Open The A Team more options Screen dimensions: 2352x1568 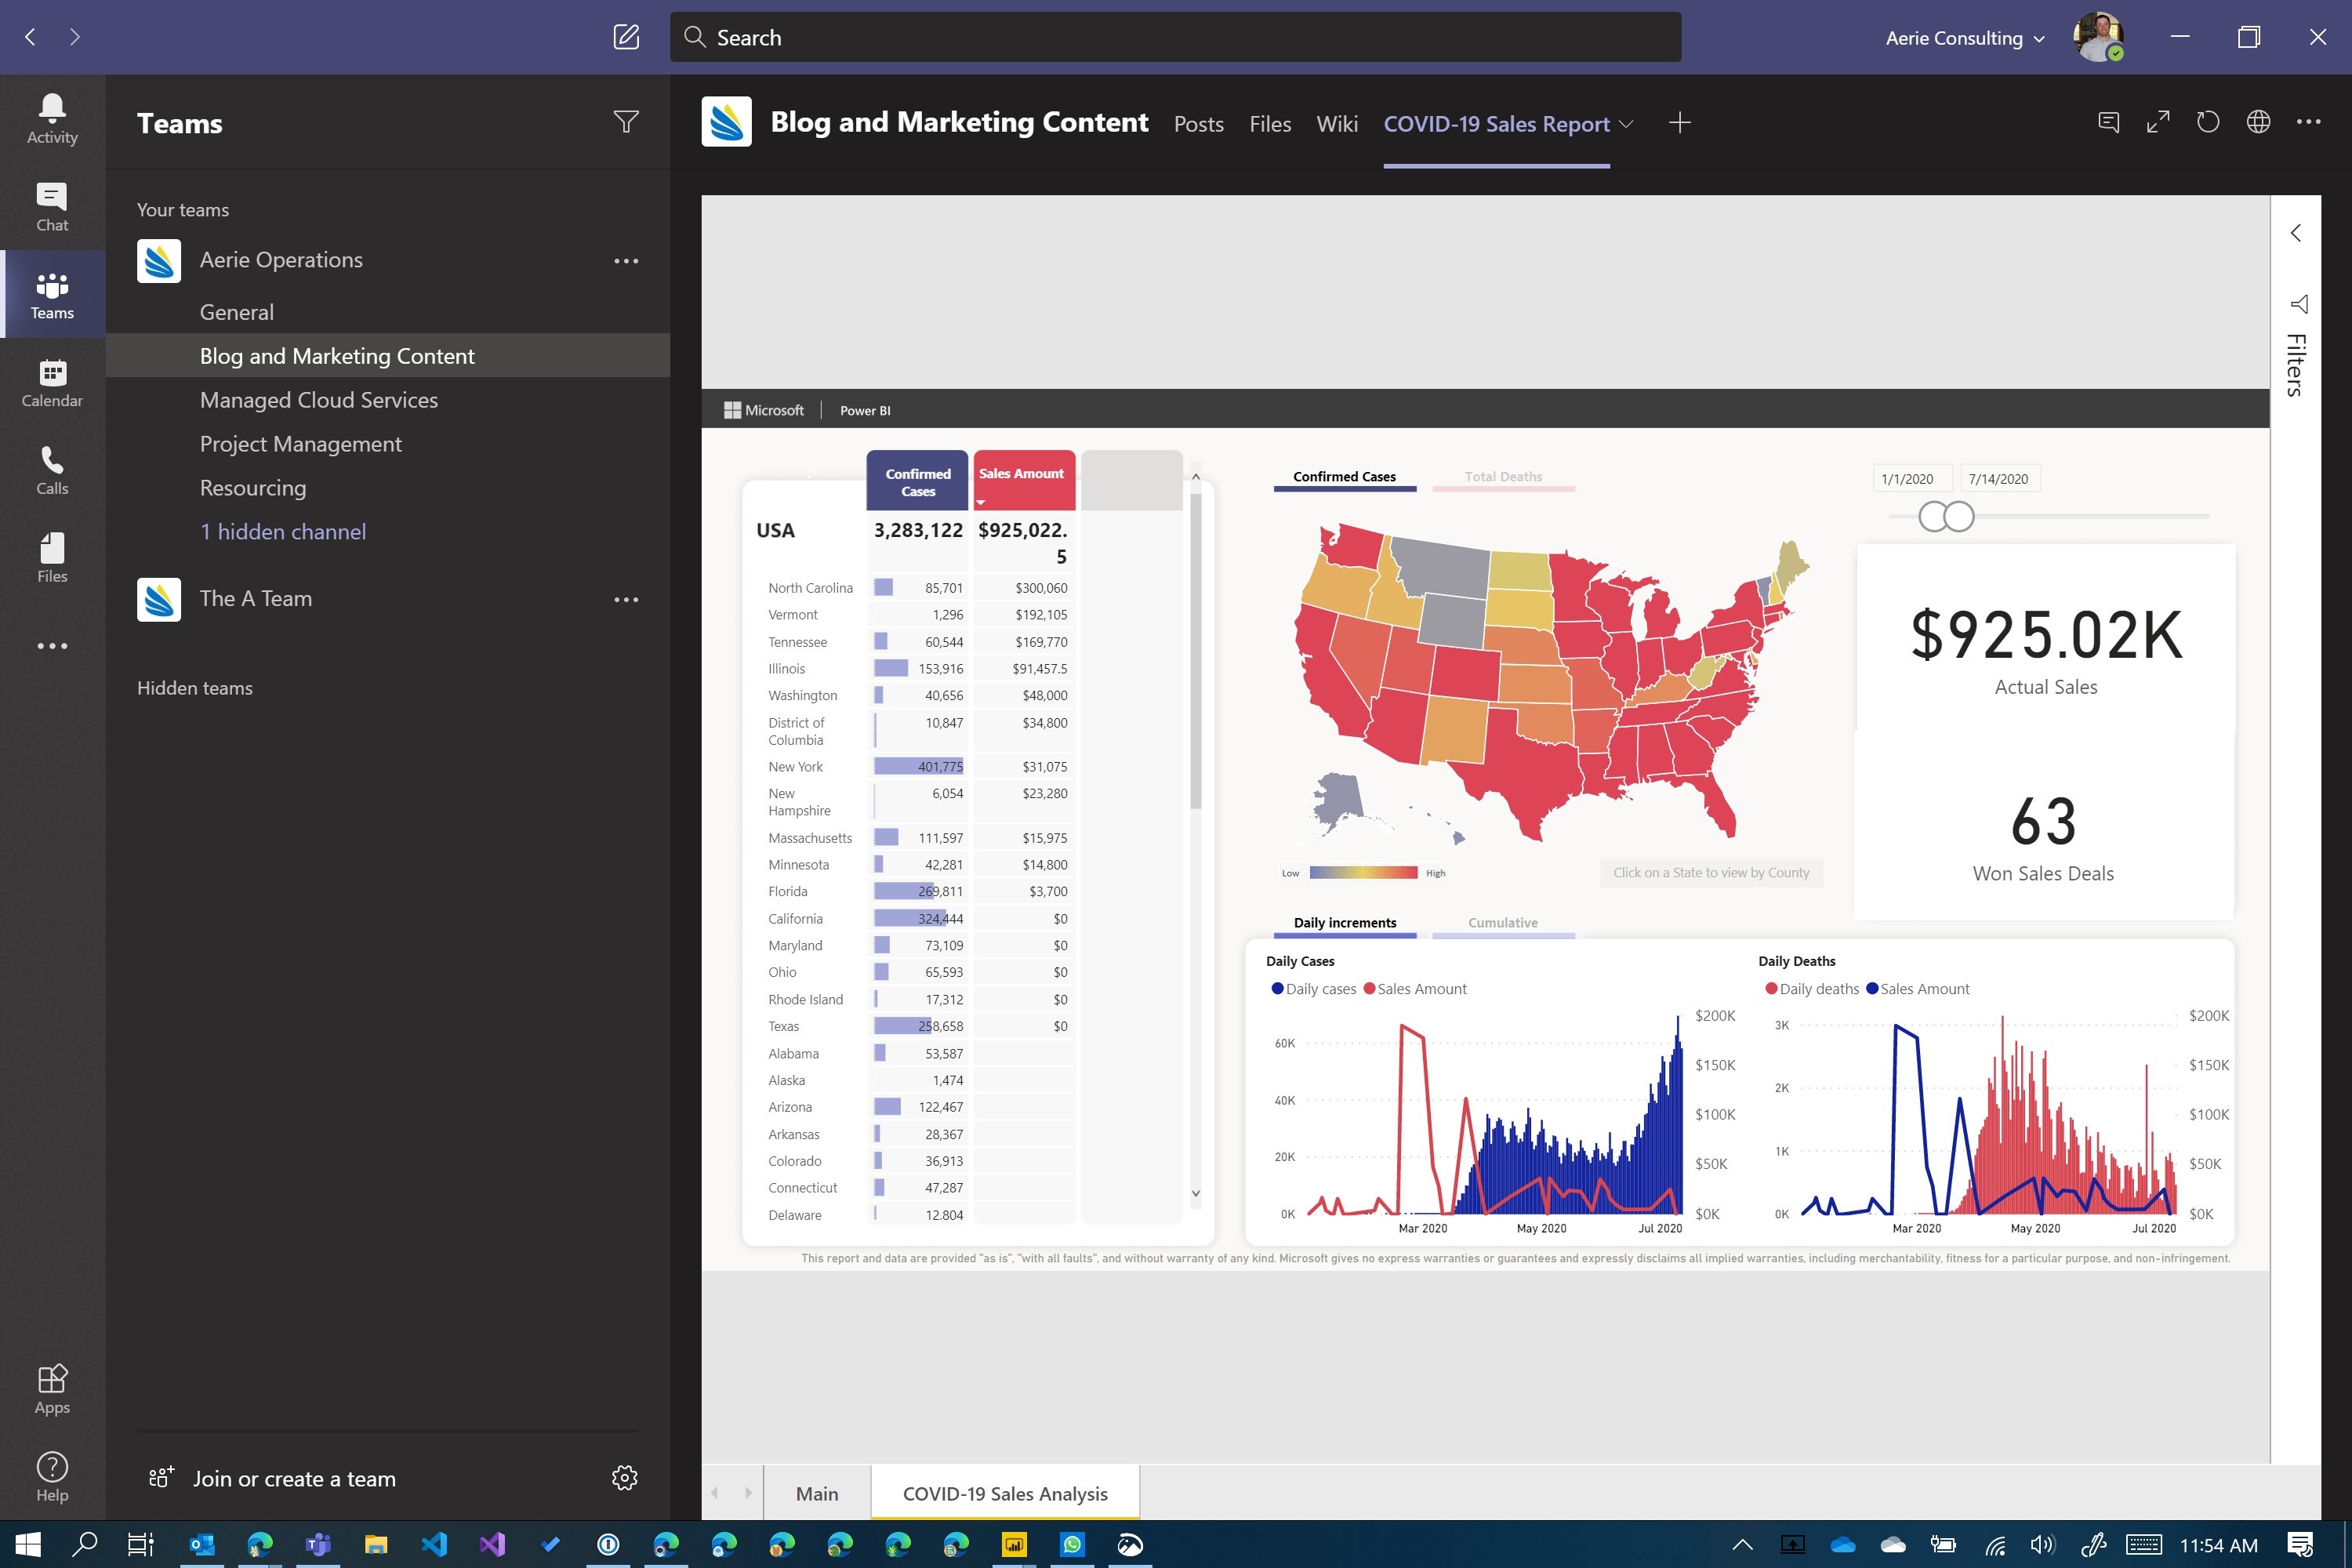tap(626, 600)
